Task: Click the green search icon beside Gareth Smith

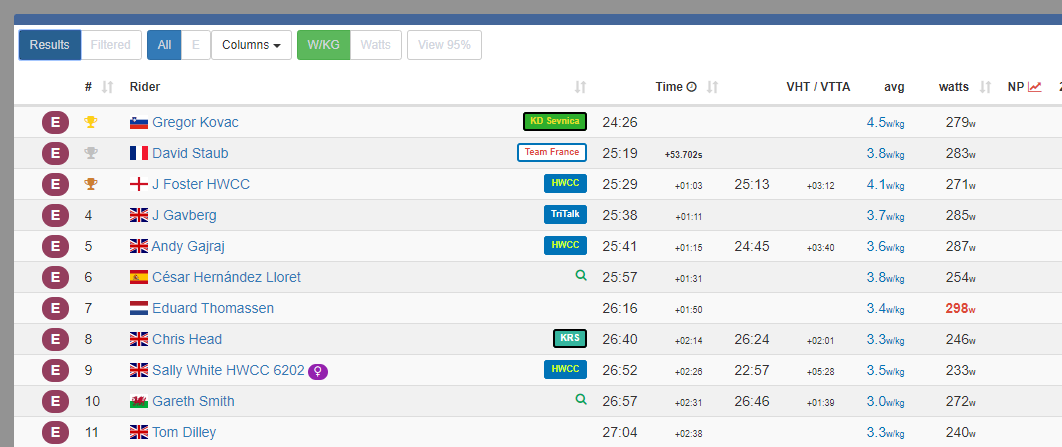Action: tap(580, 400)
